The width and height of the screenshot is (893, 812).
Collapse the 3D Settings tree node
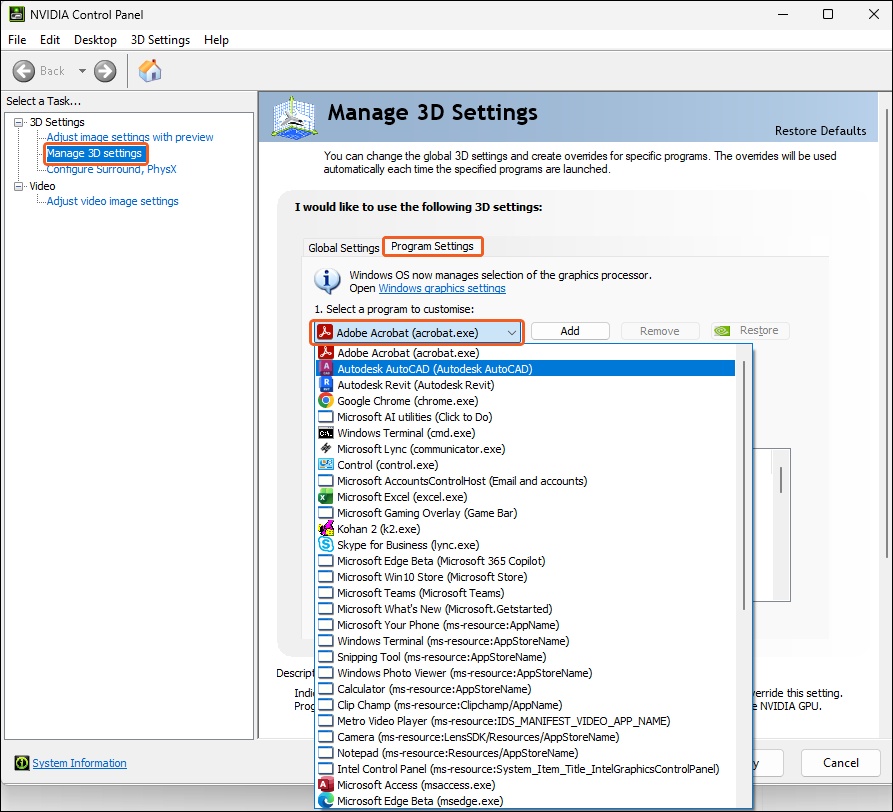19,122
